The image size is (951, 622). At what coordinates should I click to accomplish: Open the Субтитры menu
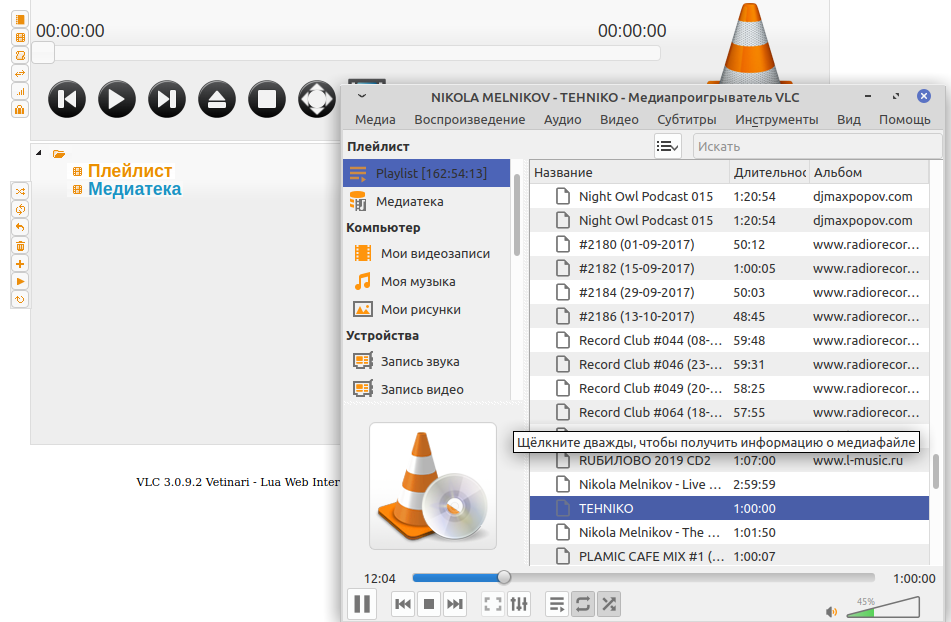point(686,119)
